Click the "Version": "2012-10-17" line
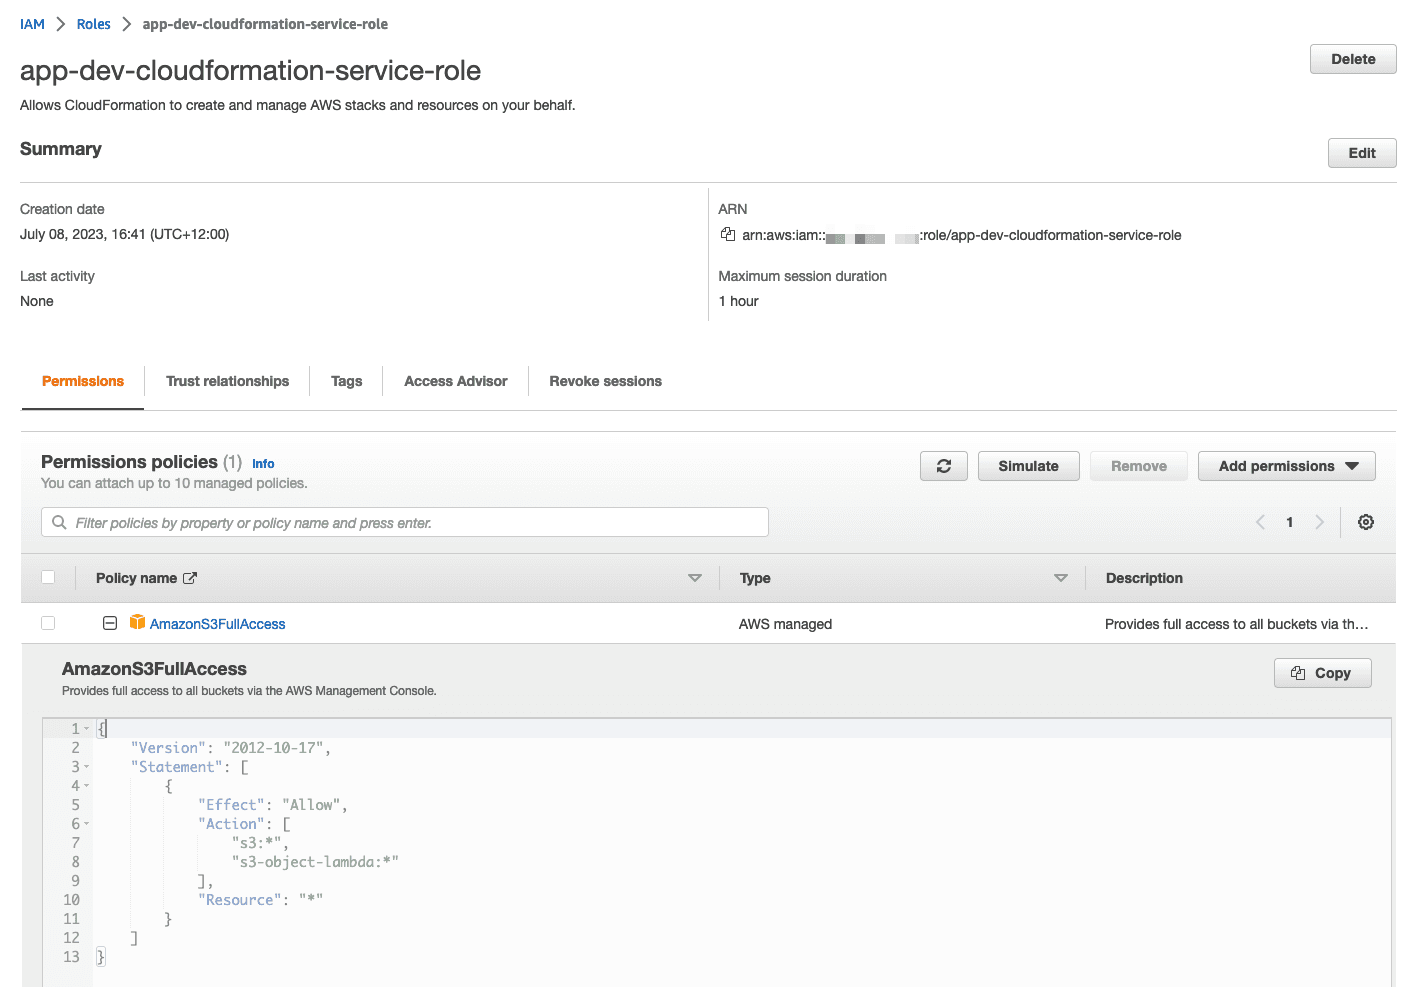 click(x=231, y=748)
